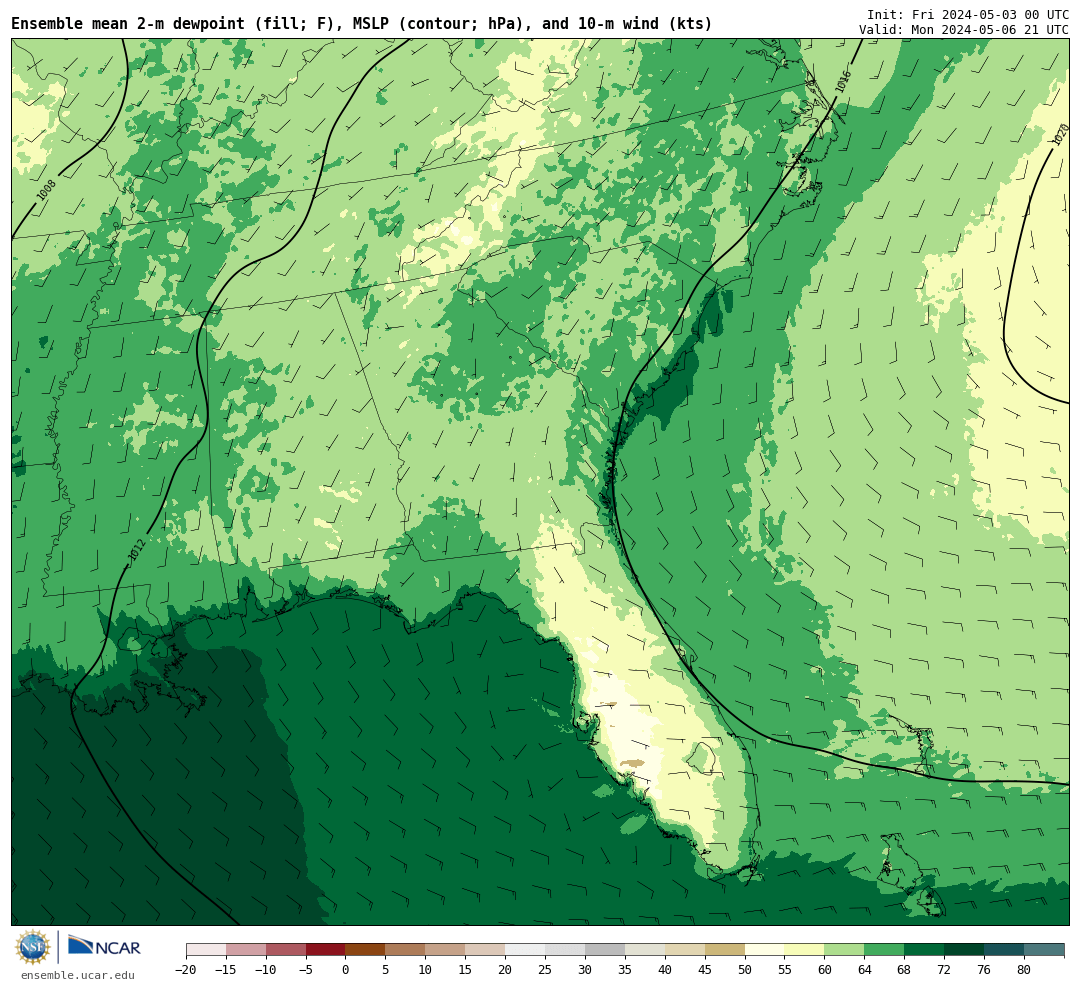Click colorbar swatch between 25 and 30
Viewport: 1080px width, 988px height.
coord(565,950)
